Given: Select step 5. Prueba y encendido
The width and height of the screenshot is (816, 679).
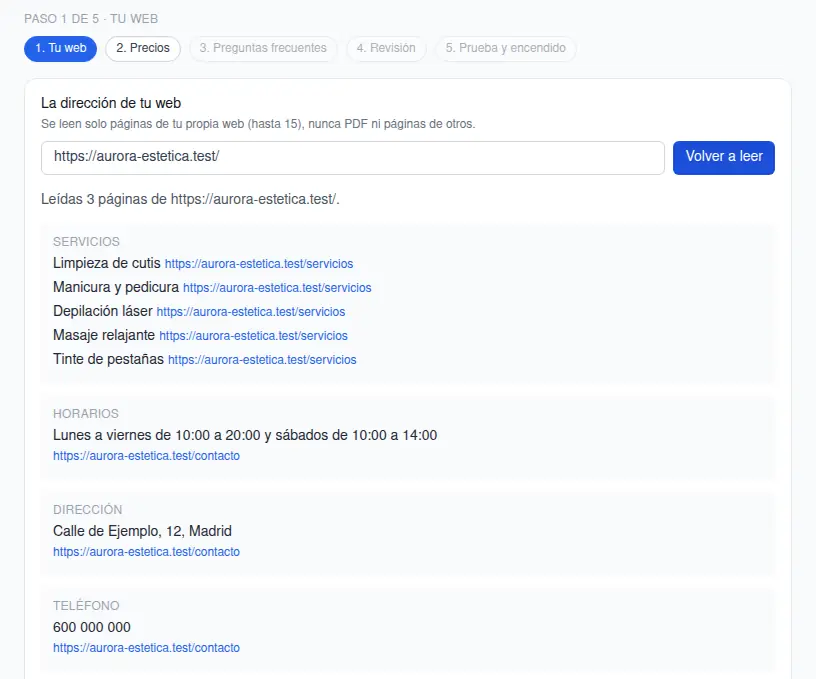Looking at the screenshot, I should [505, 48].
